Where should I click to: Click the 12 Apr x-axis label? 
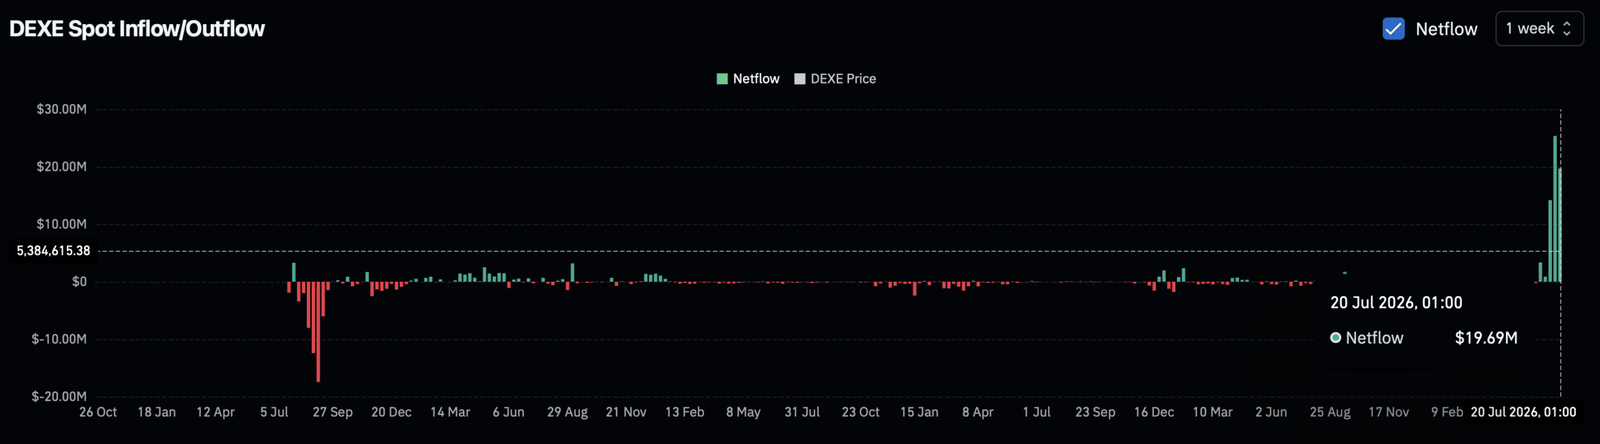[215, 412]
